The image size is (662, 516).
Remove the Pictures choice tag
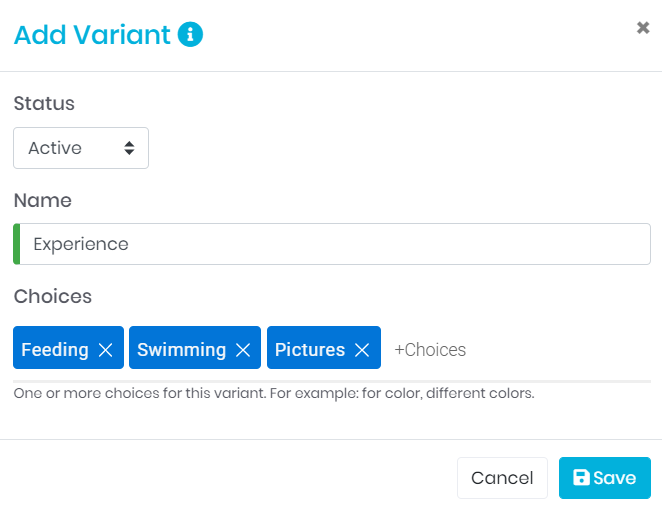tap(362, 350)
